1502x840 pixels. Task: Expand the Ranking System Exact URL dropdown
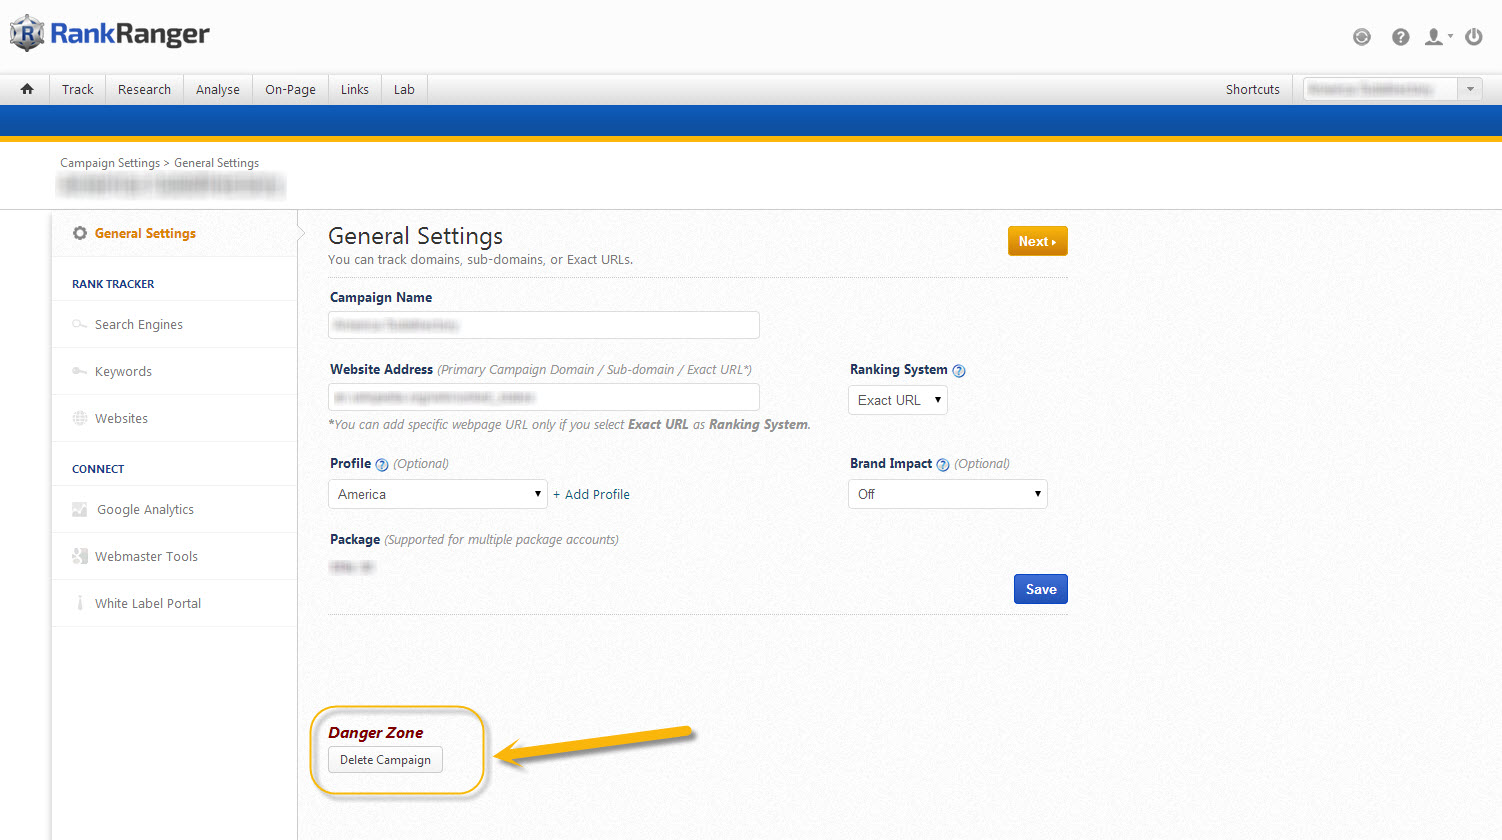click(897, 400)
